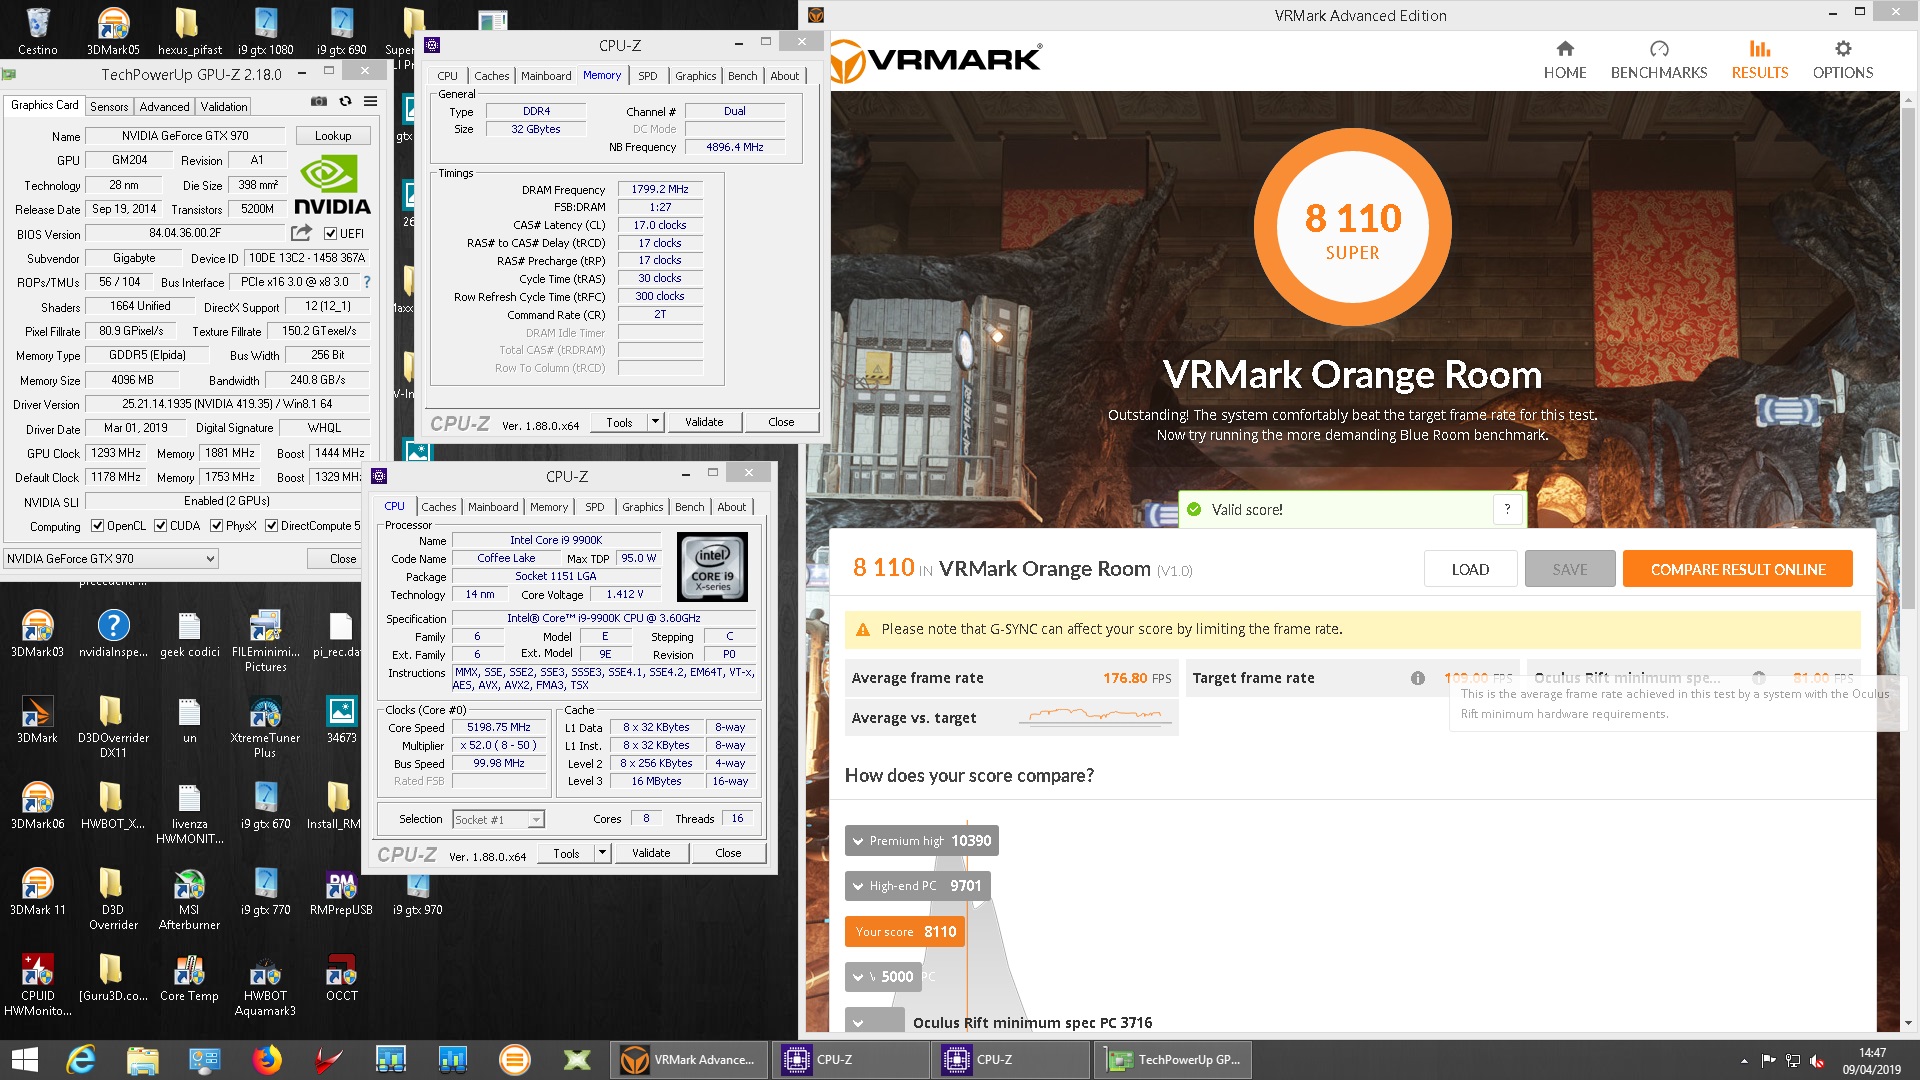The height and width of the screenshot is (1080, 1920).
Task: Launch Internet Explorer from the taskbar
Action: 80,1060
